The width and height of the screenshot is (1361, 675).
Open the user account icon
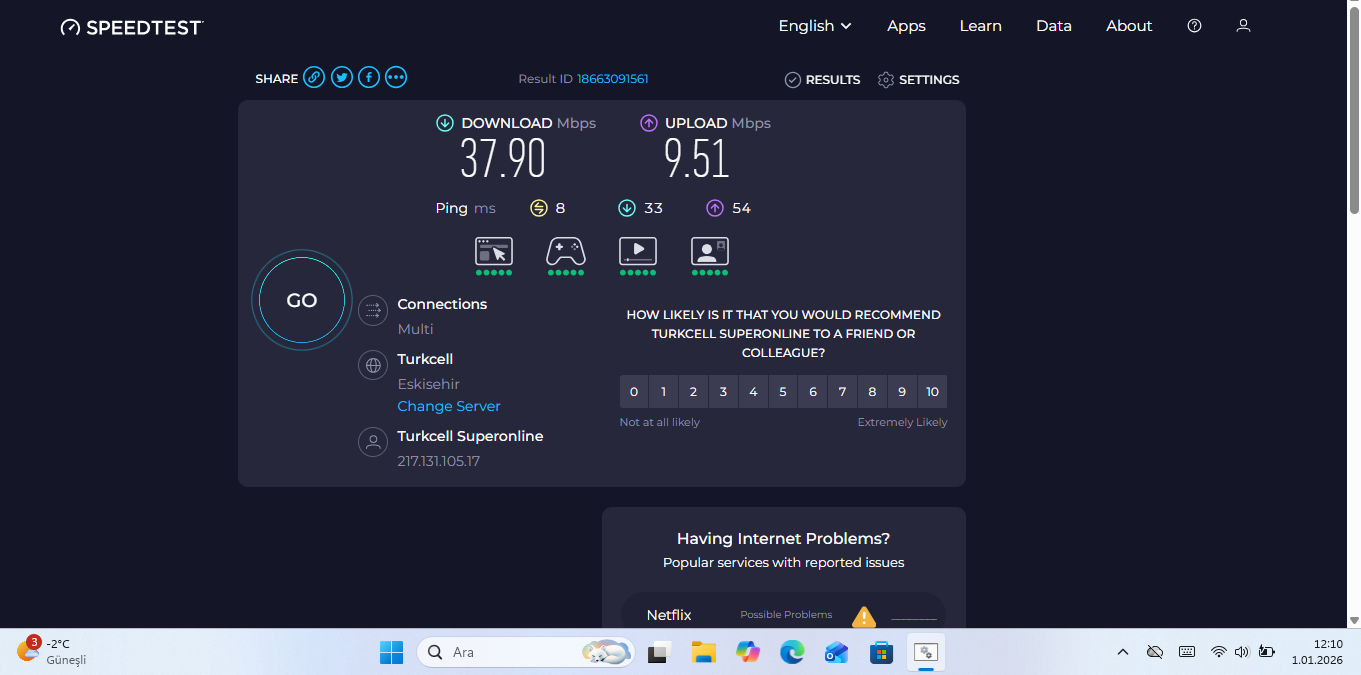(1243, 26)
